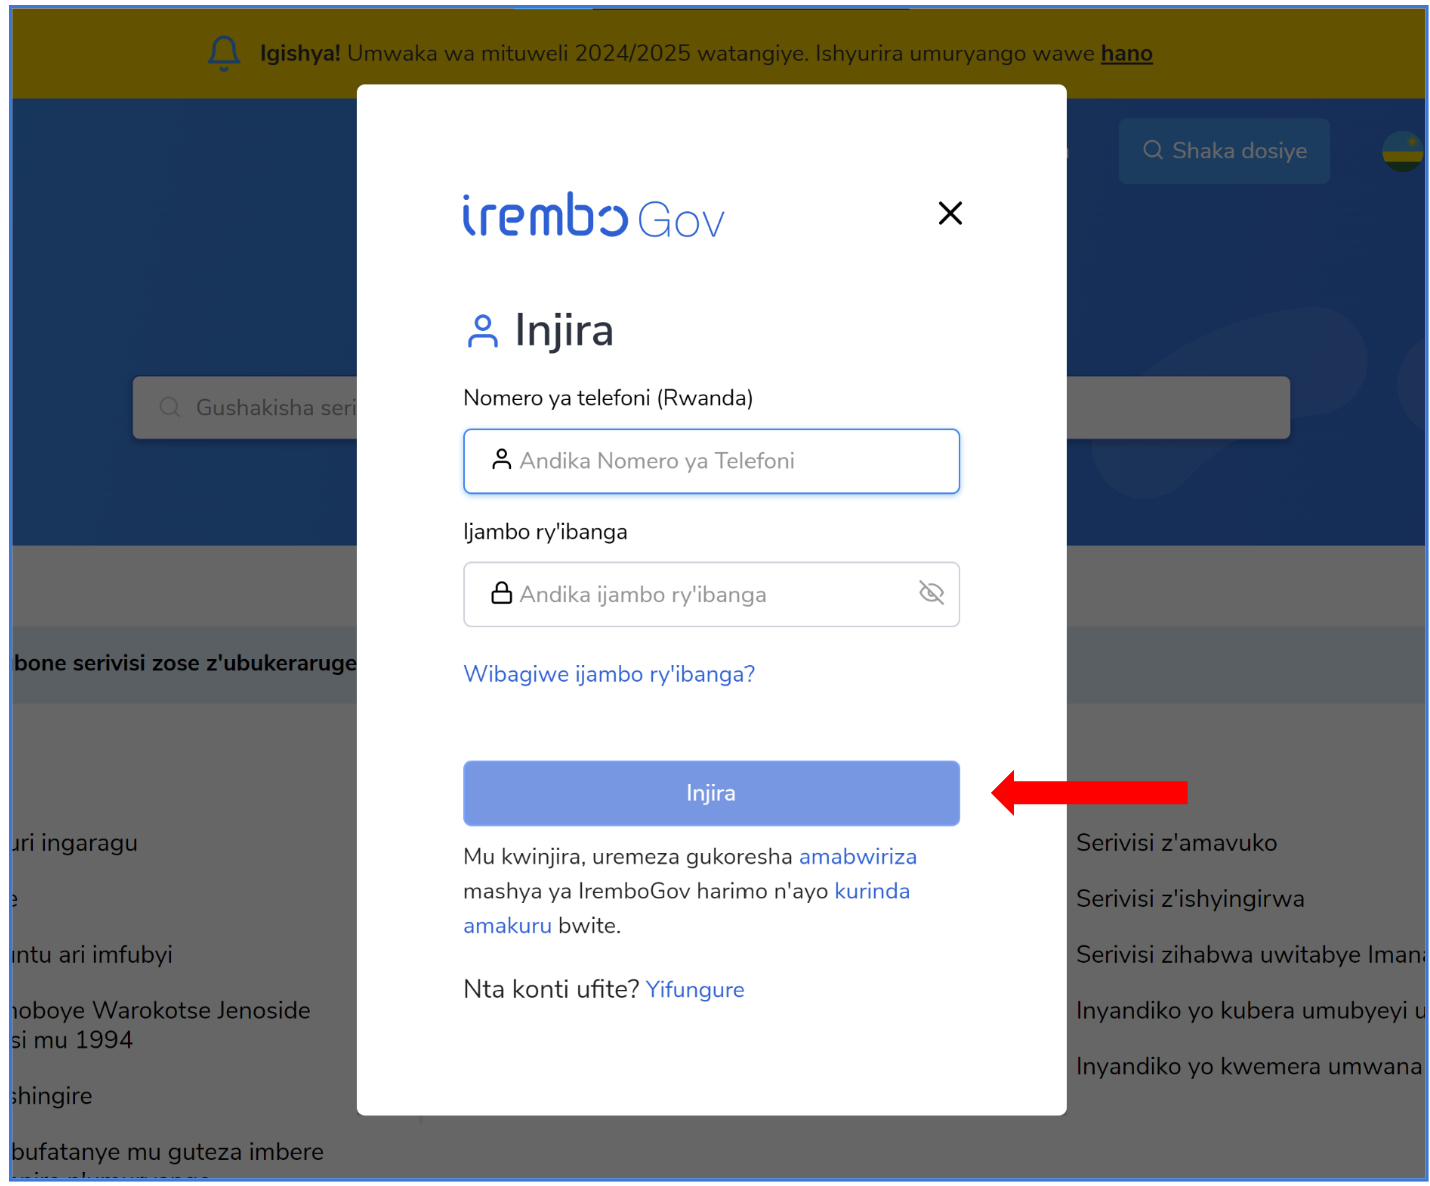Click the search magnifier in Gushakisha field
The image size is (1430, 1186).
[170, 407]
